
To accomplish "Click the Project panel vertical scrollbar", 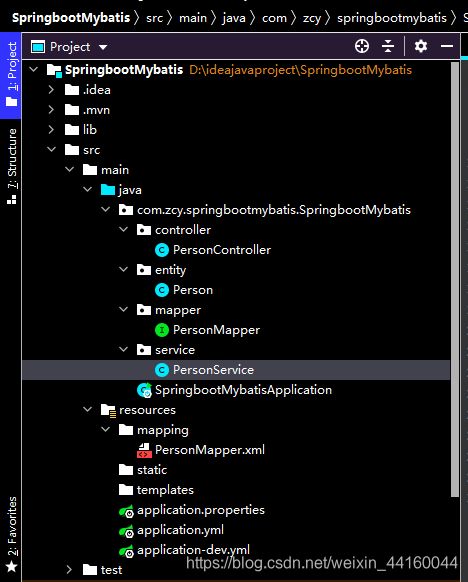I will (455, 279).
